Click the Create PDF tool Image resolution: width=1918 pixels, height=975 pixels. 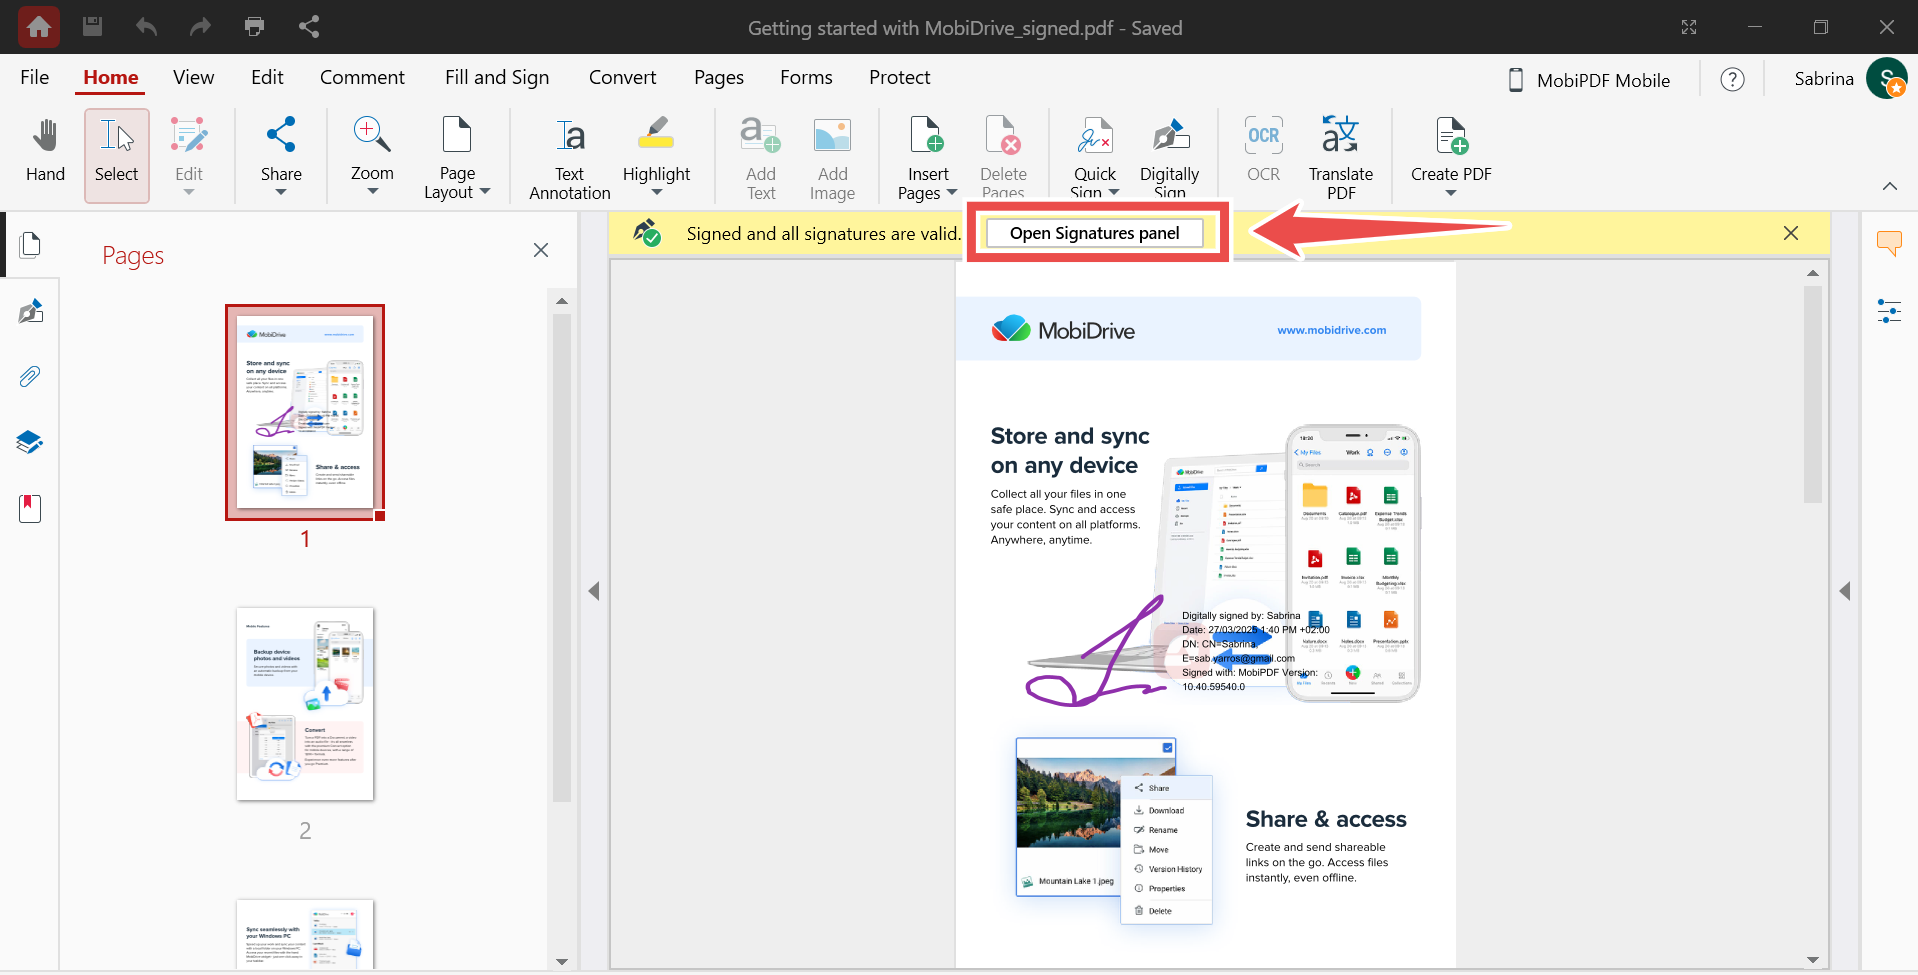point(1451,150)
